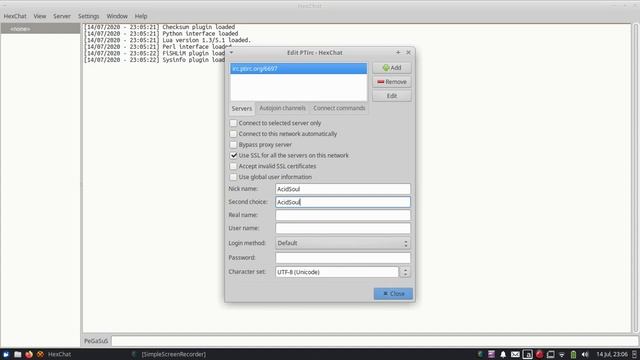The height and width of the screenshot is (360, 640).
Task: Open the HexChat menu
Action: (15, 16)
